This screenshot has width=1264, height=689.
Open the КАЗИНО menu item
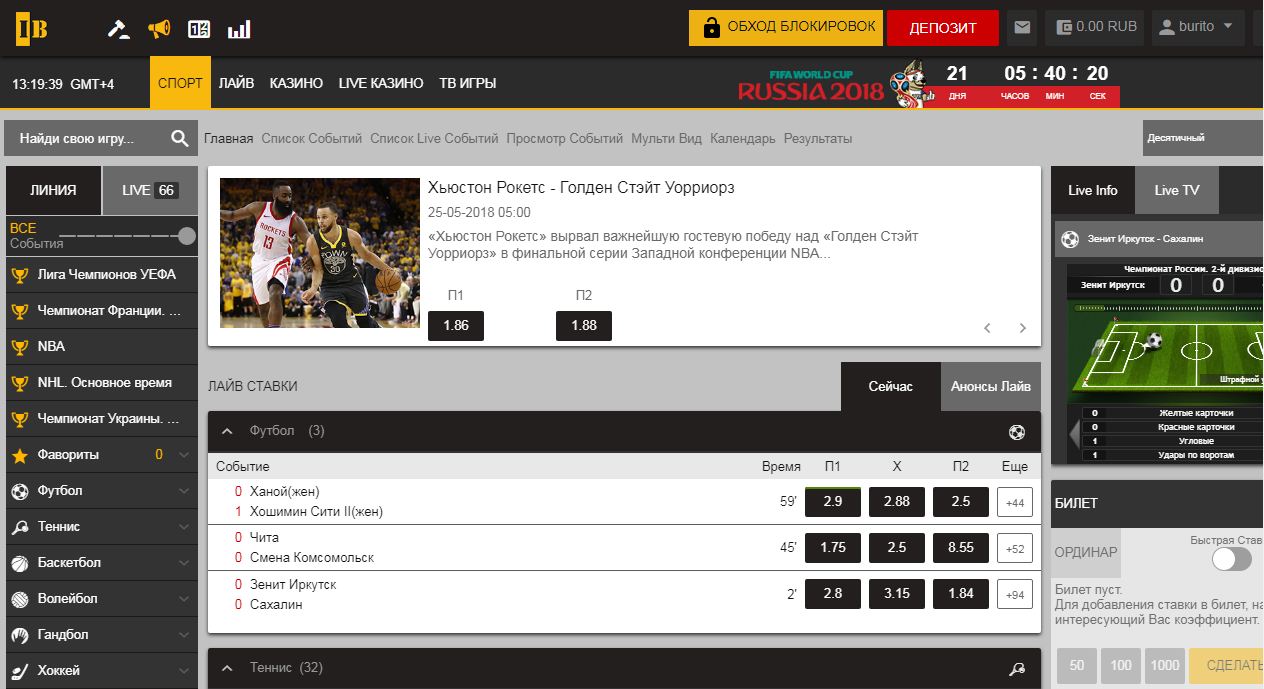tap(296, 83)
